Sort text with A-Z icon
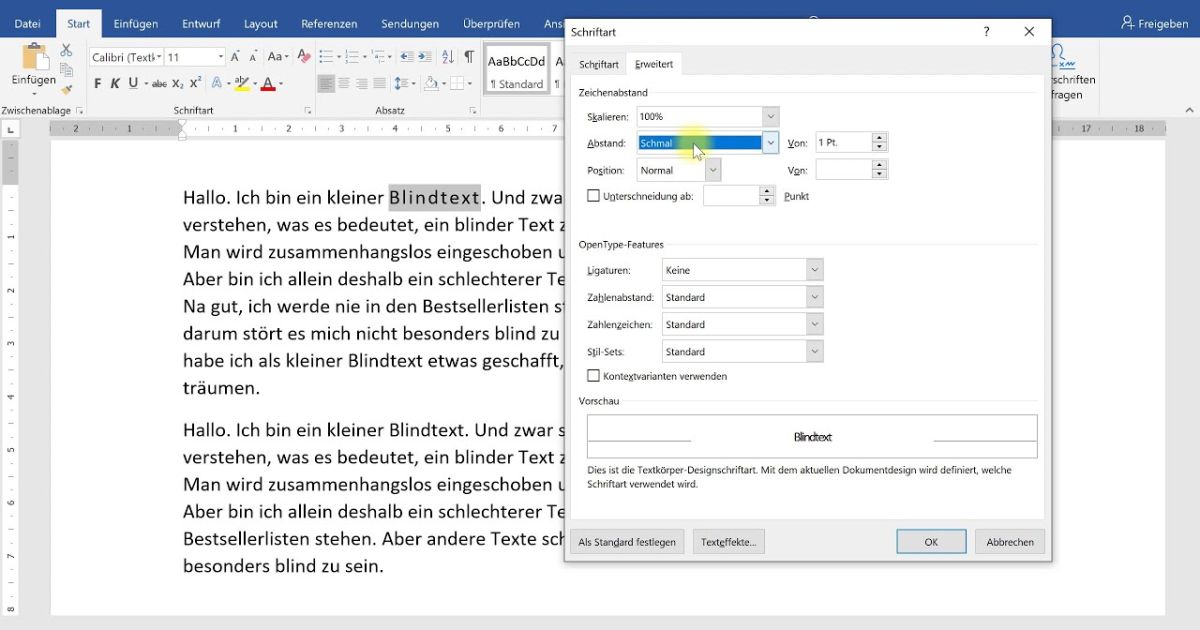Viewport: 1200px width, 630px height. 449,57
